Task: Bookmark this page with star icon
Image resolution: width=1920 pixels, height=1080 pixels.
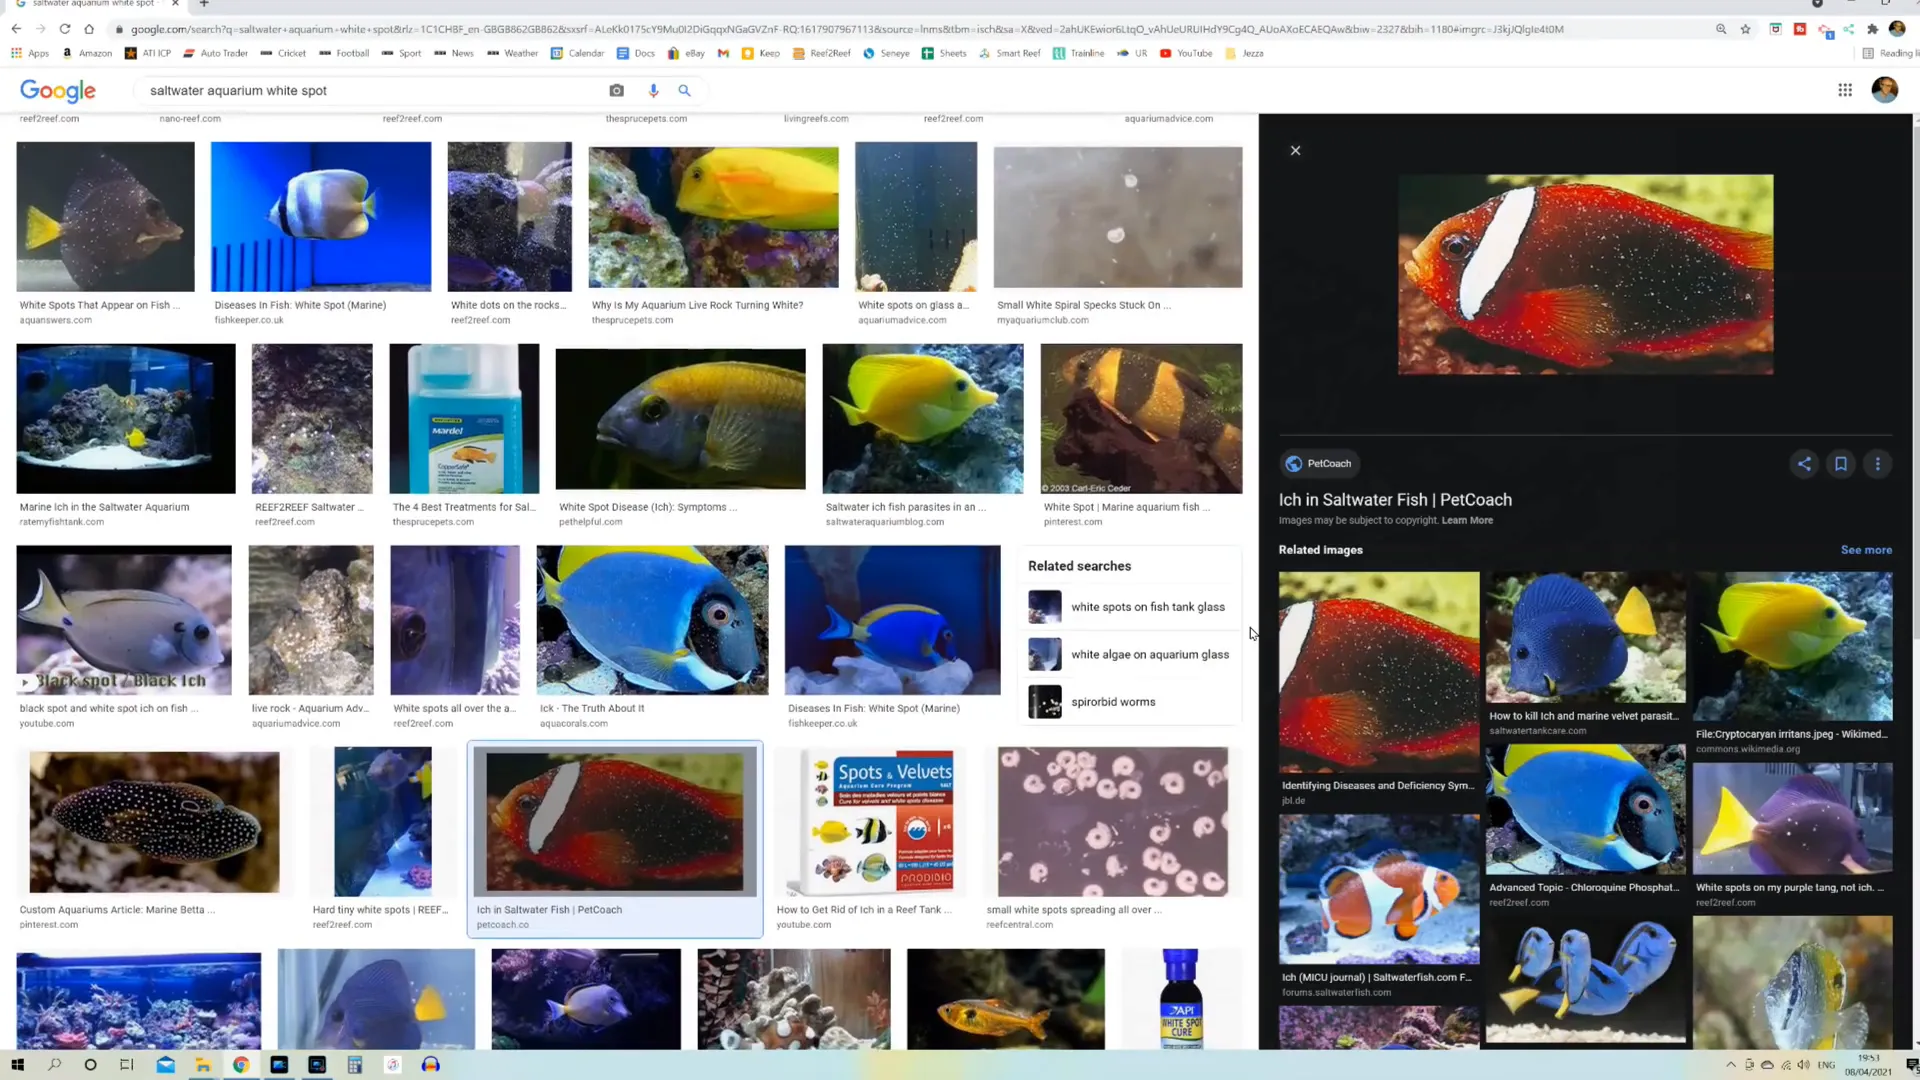Action: point(1746,29)
